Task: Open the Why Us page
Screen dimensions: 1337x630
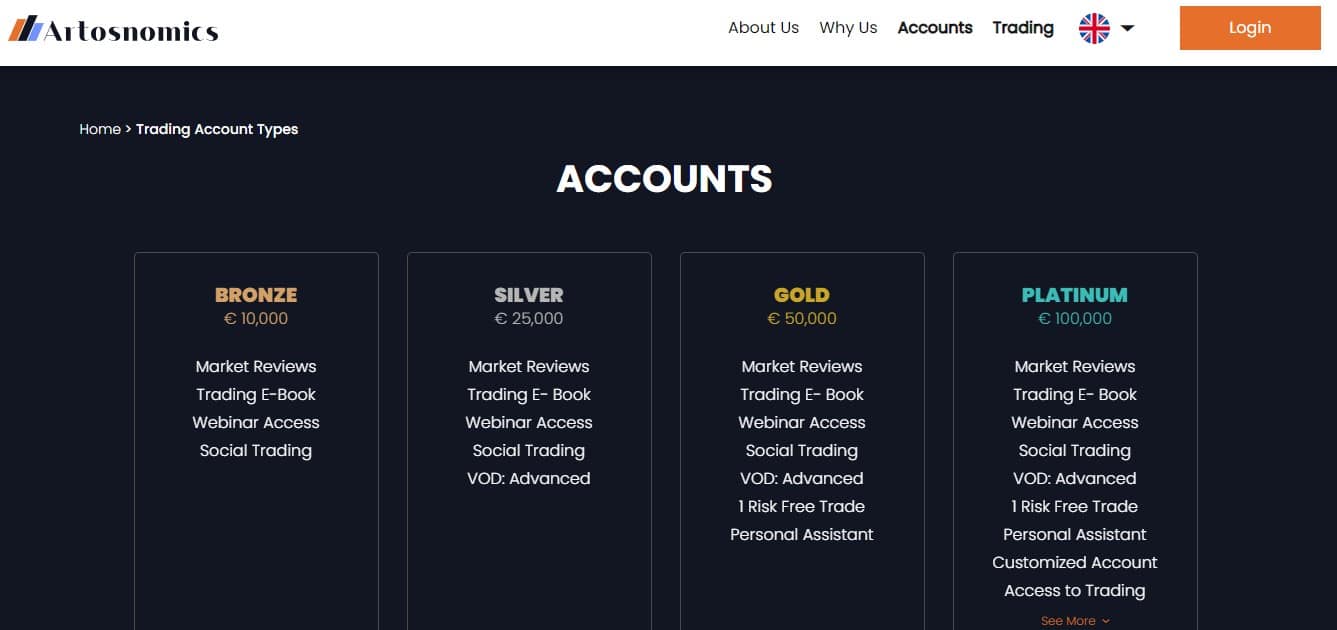Action: click(847, 28)
